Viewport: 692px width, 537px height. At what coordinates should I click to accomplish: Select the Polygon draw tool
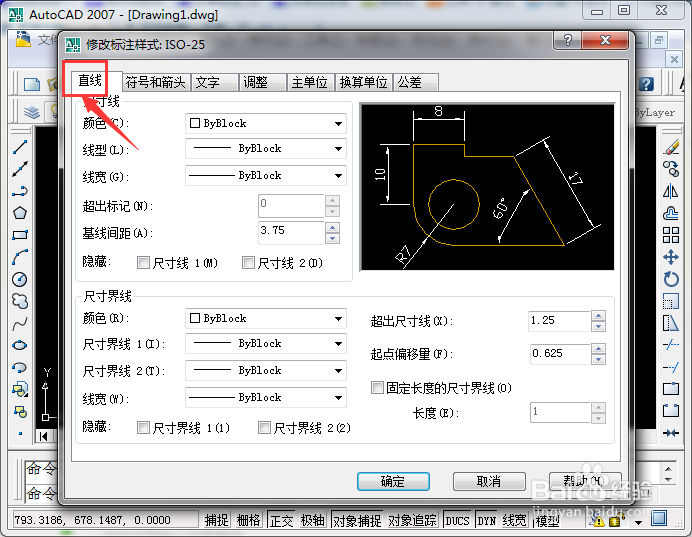click(20, 213)
